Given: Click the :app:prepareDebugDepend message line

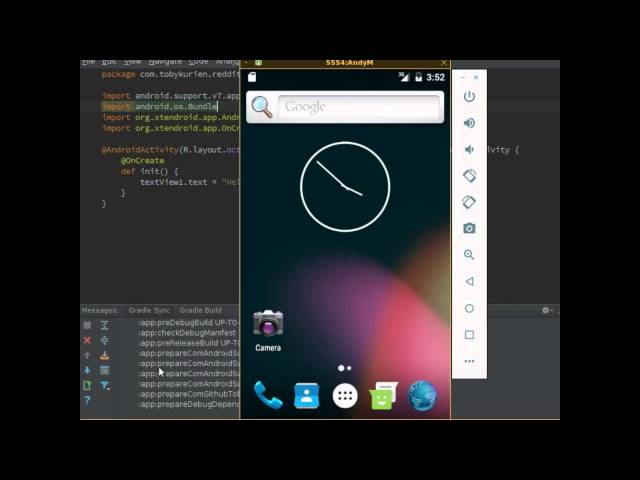Looking at the screenshot, I should [189, 404].
